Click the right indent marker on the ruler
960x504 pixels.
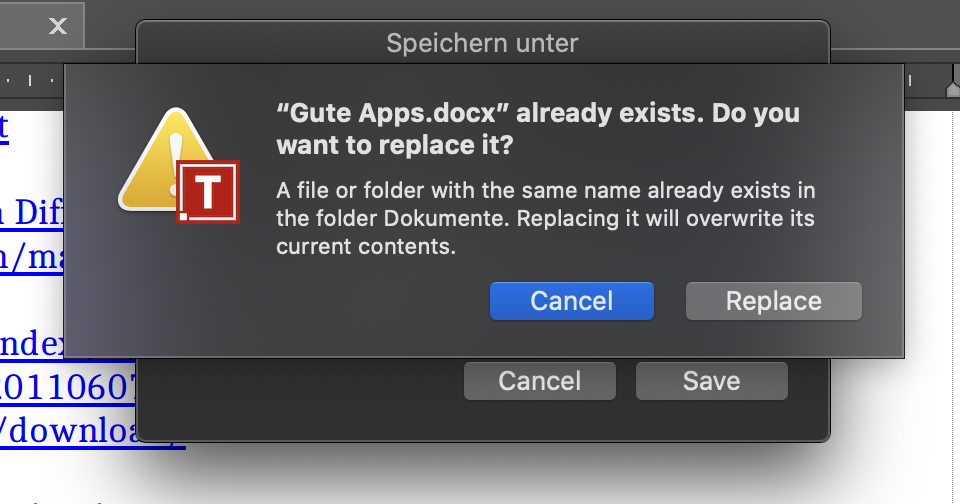953,83
